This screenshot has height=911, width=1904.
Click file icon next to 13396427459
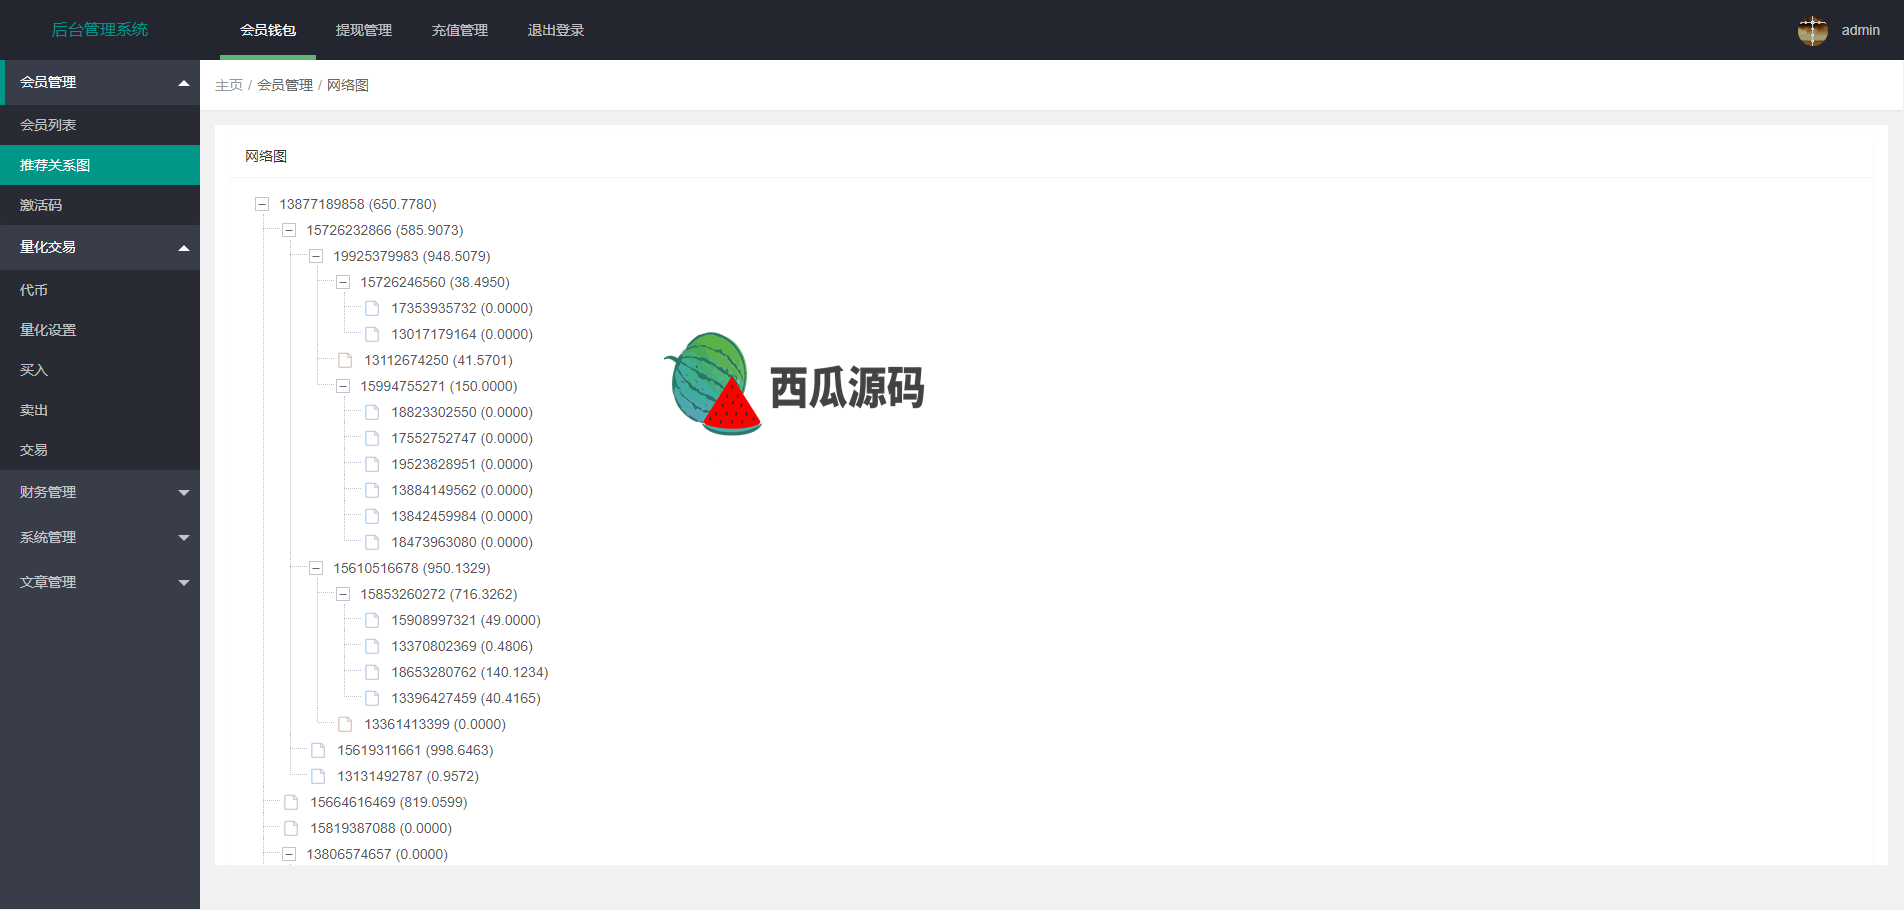coord(372,698)
